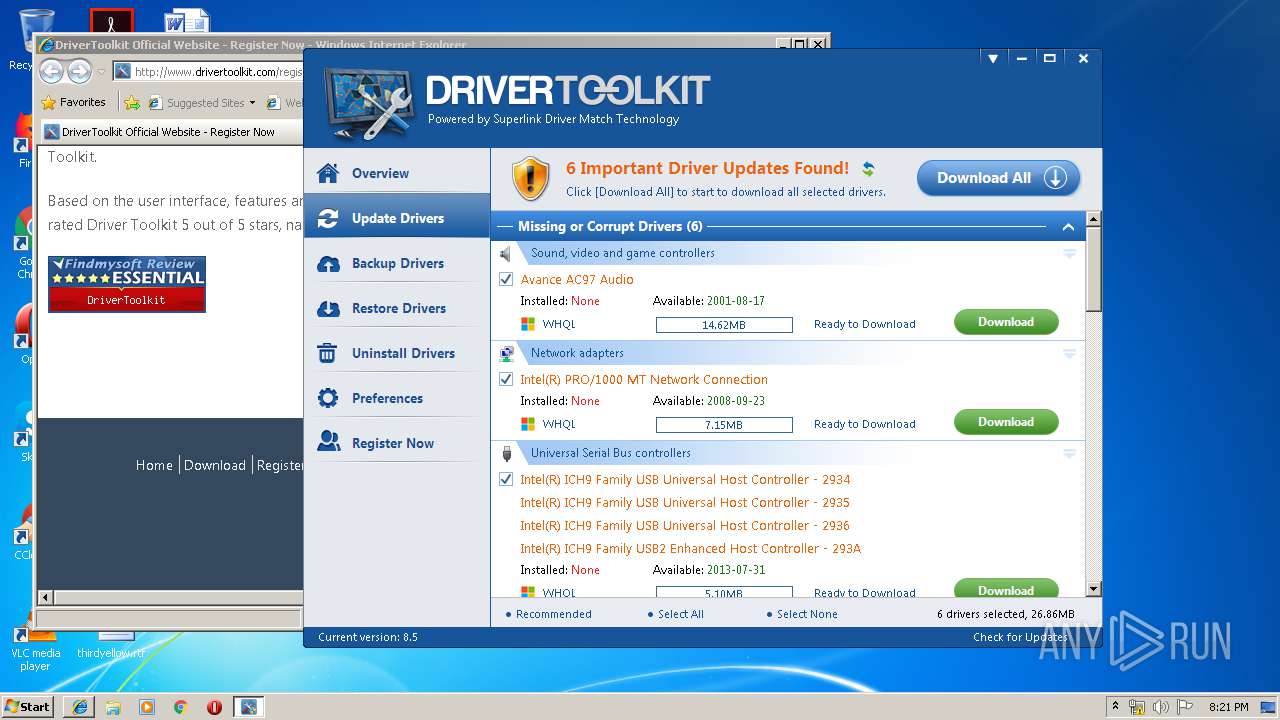This screenshot has width=1280, height=720.
Task: Click the 5.10MB download progress bar
Action: (x=724, y=592)
